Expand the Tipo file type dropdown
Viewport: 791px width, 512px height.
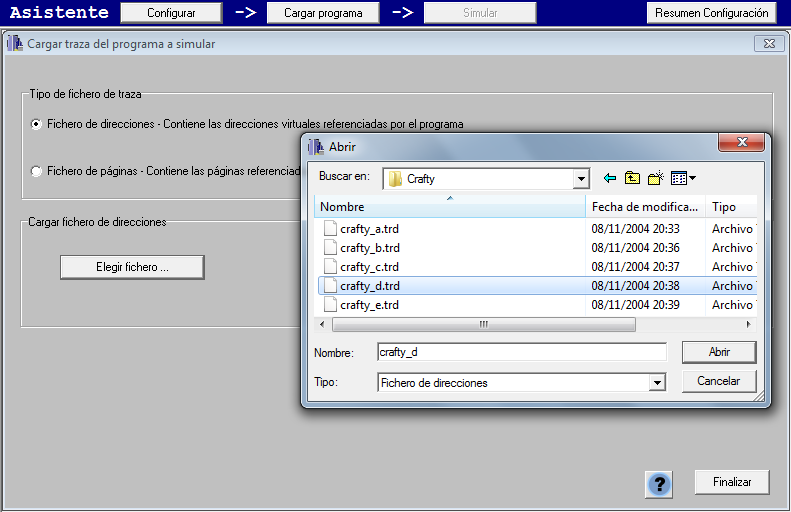657,382
